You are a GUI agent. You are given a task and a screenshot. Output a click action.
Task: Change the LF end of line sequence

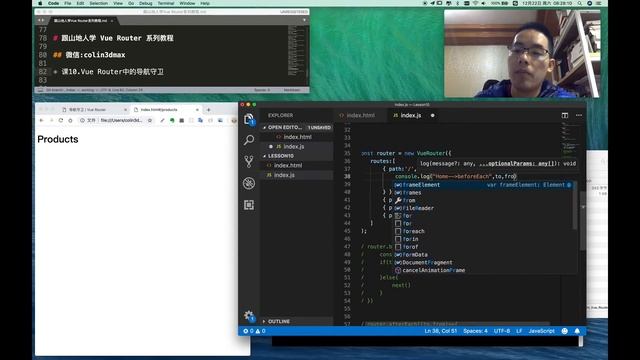click(x=519, y=331)
